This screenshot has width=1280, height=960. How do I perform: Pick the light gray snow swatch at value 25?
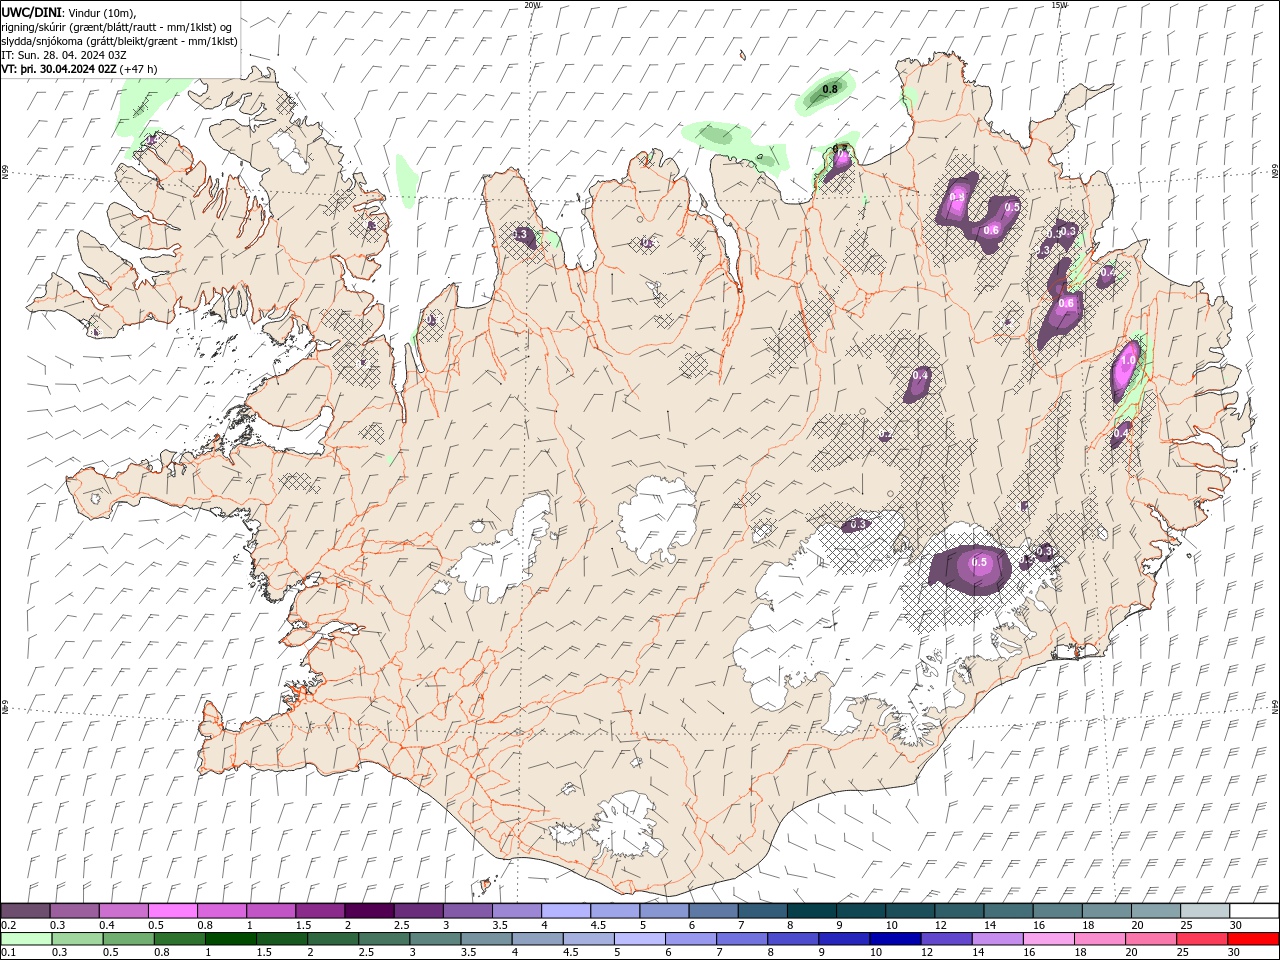click(1204, 910)
